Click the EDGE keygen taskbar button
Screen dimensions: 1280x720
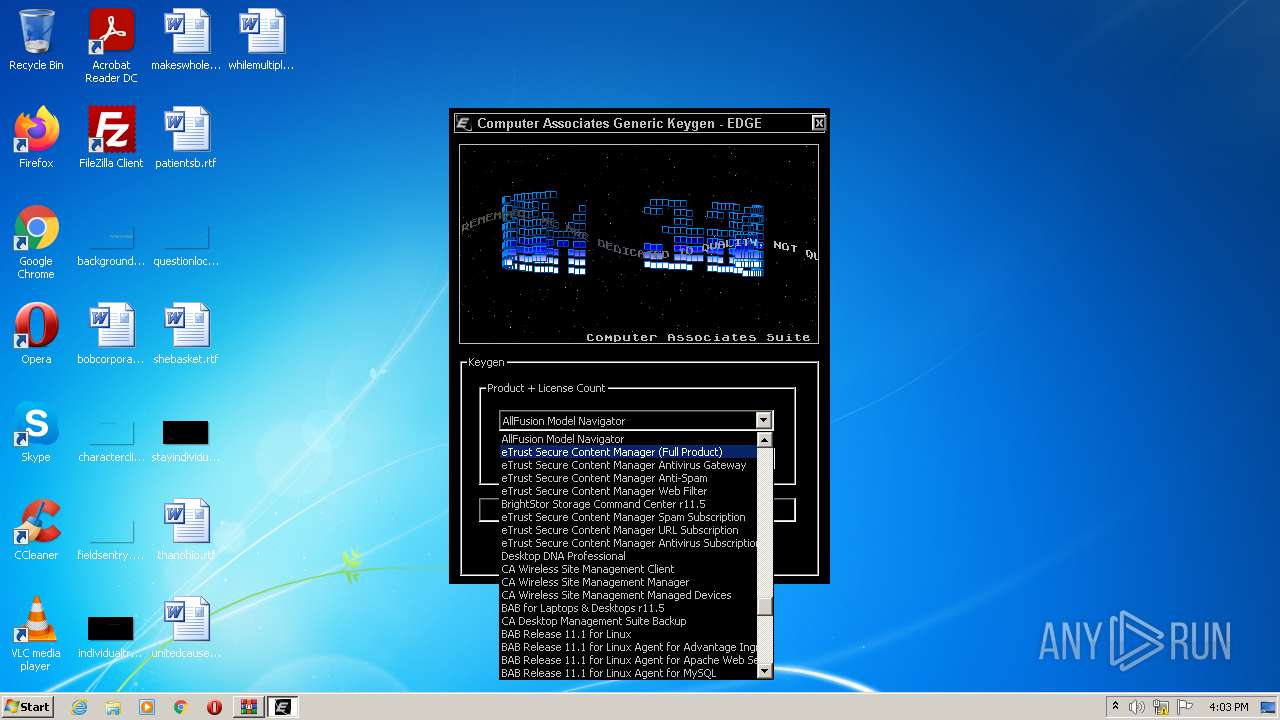pos(282,707)
